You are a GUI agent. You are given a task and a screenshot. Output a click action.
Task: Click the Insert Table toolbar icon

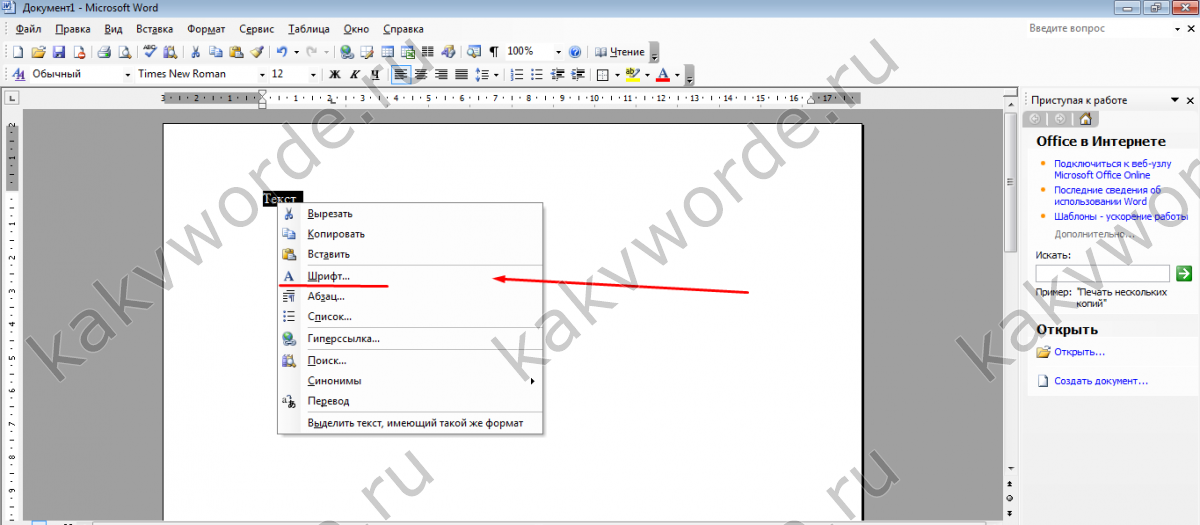pos(386,51)
